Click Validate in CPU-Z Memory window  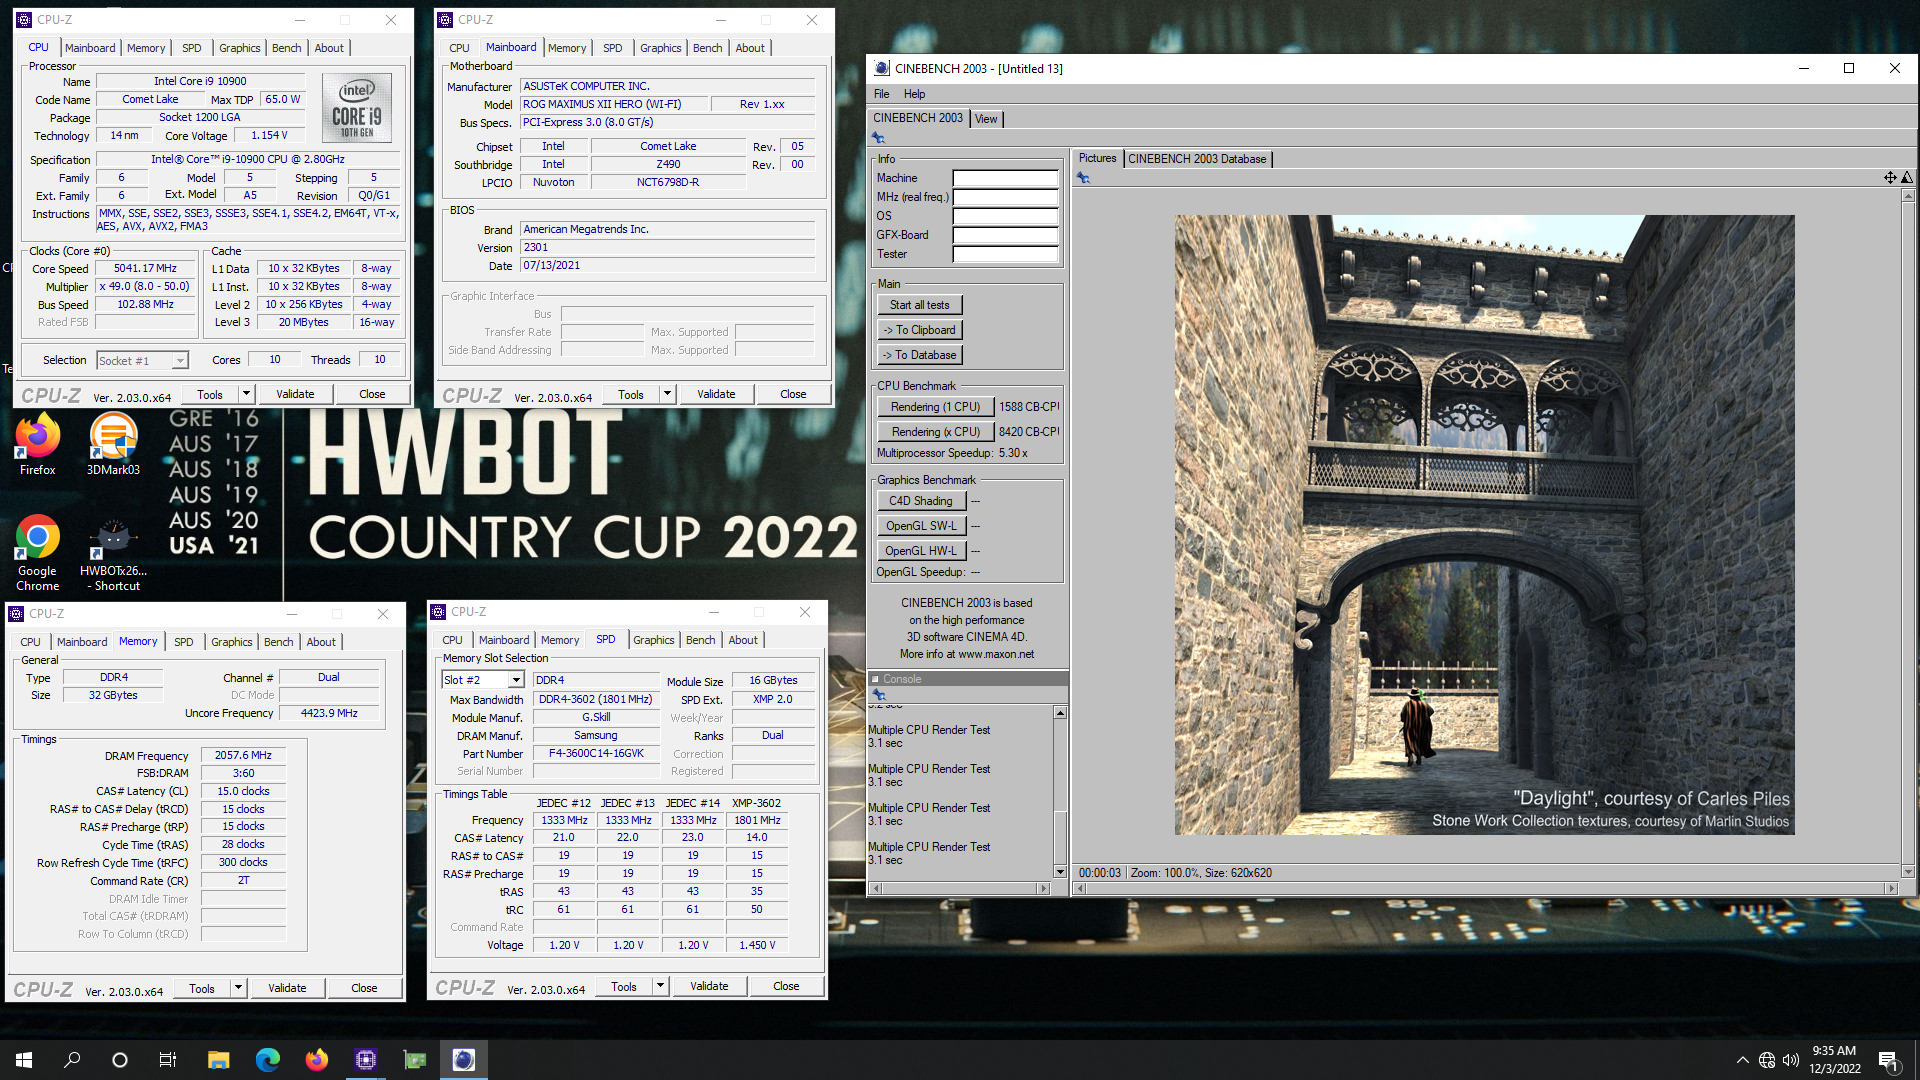(x=287, y=988)
